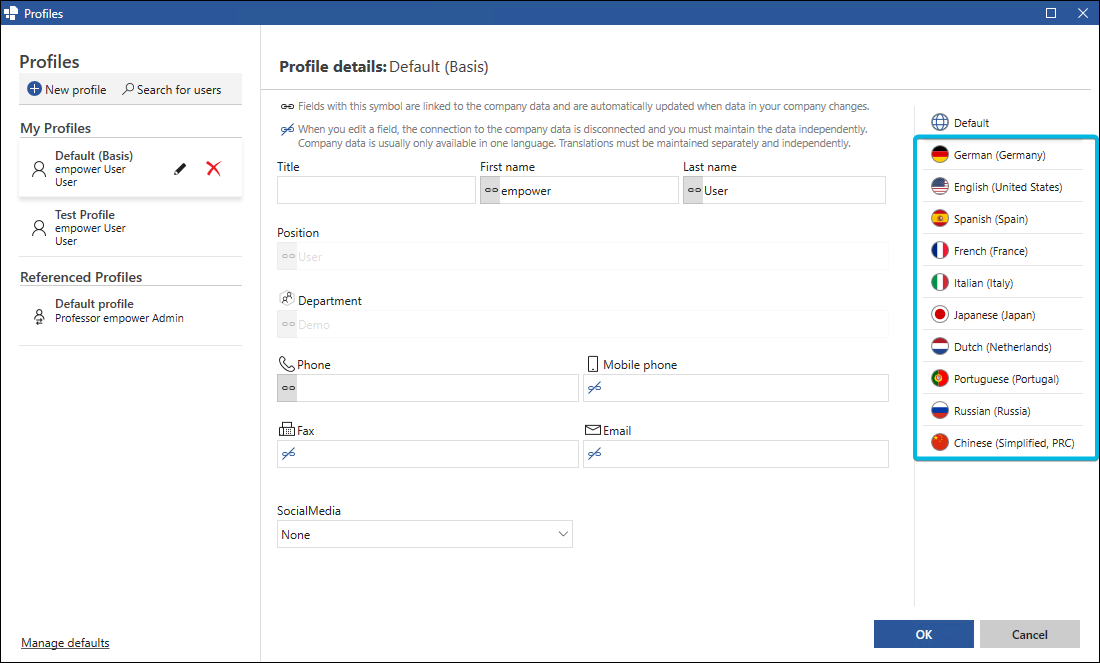1100x663 pixels.
Task: Click the Last name field containing User
Action: coord(784,190)
